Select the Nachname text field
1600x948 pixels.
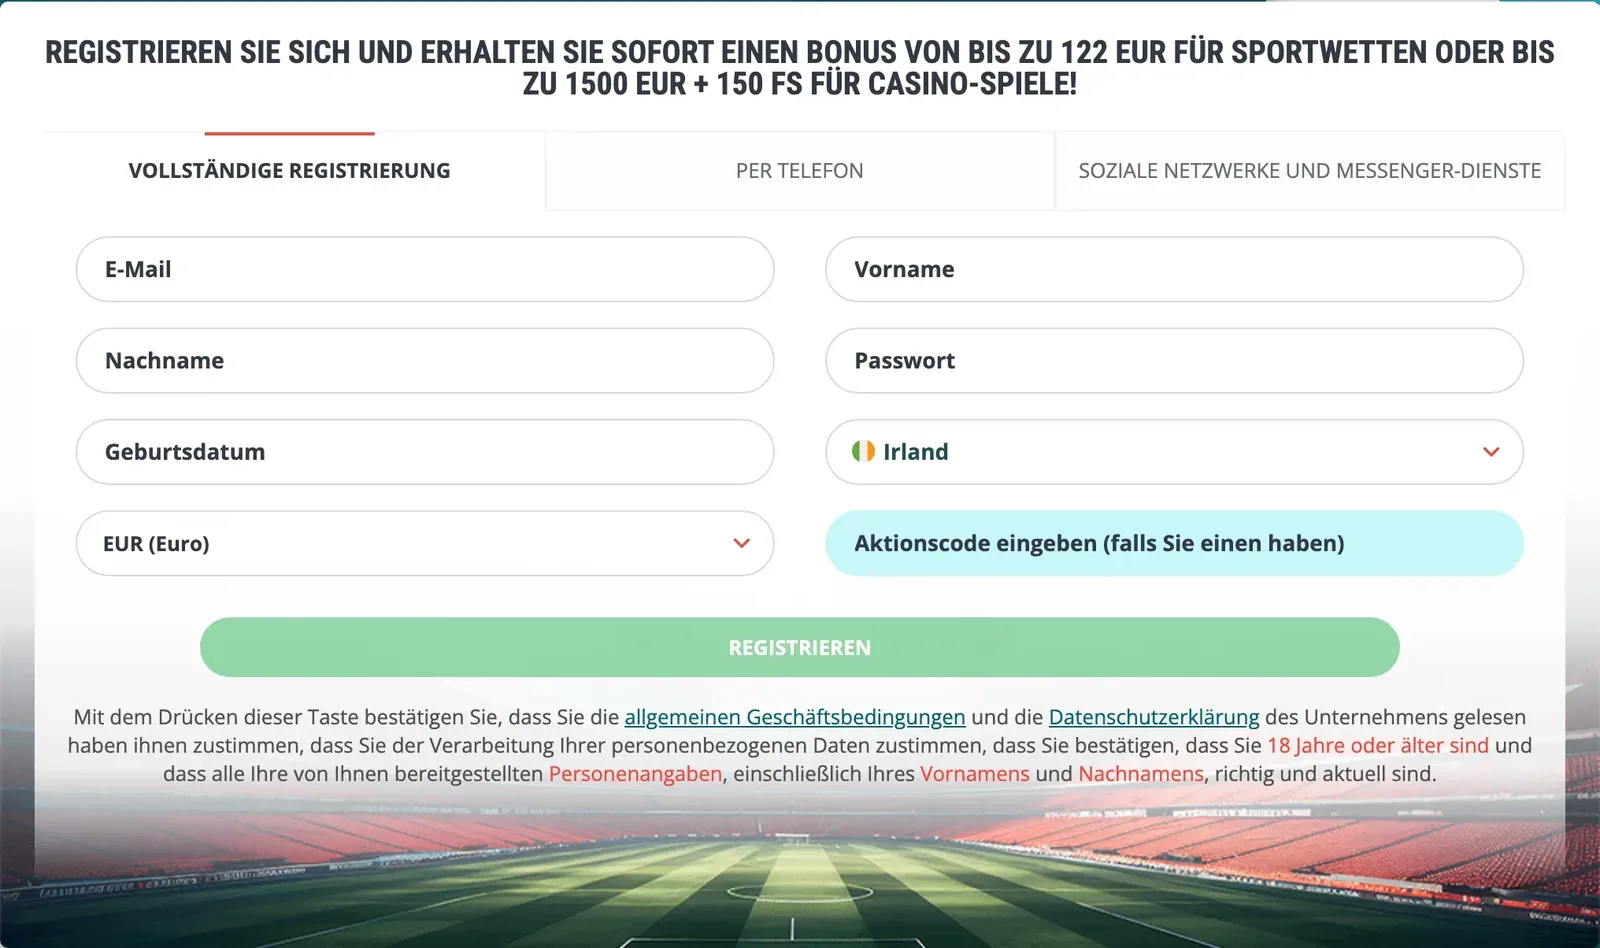point(425,361)
